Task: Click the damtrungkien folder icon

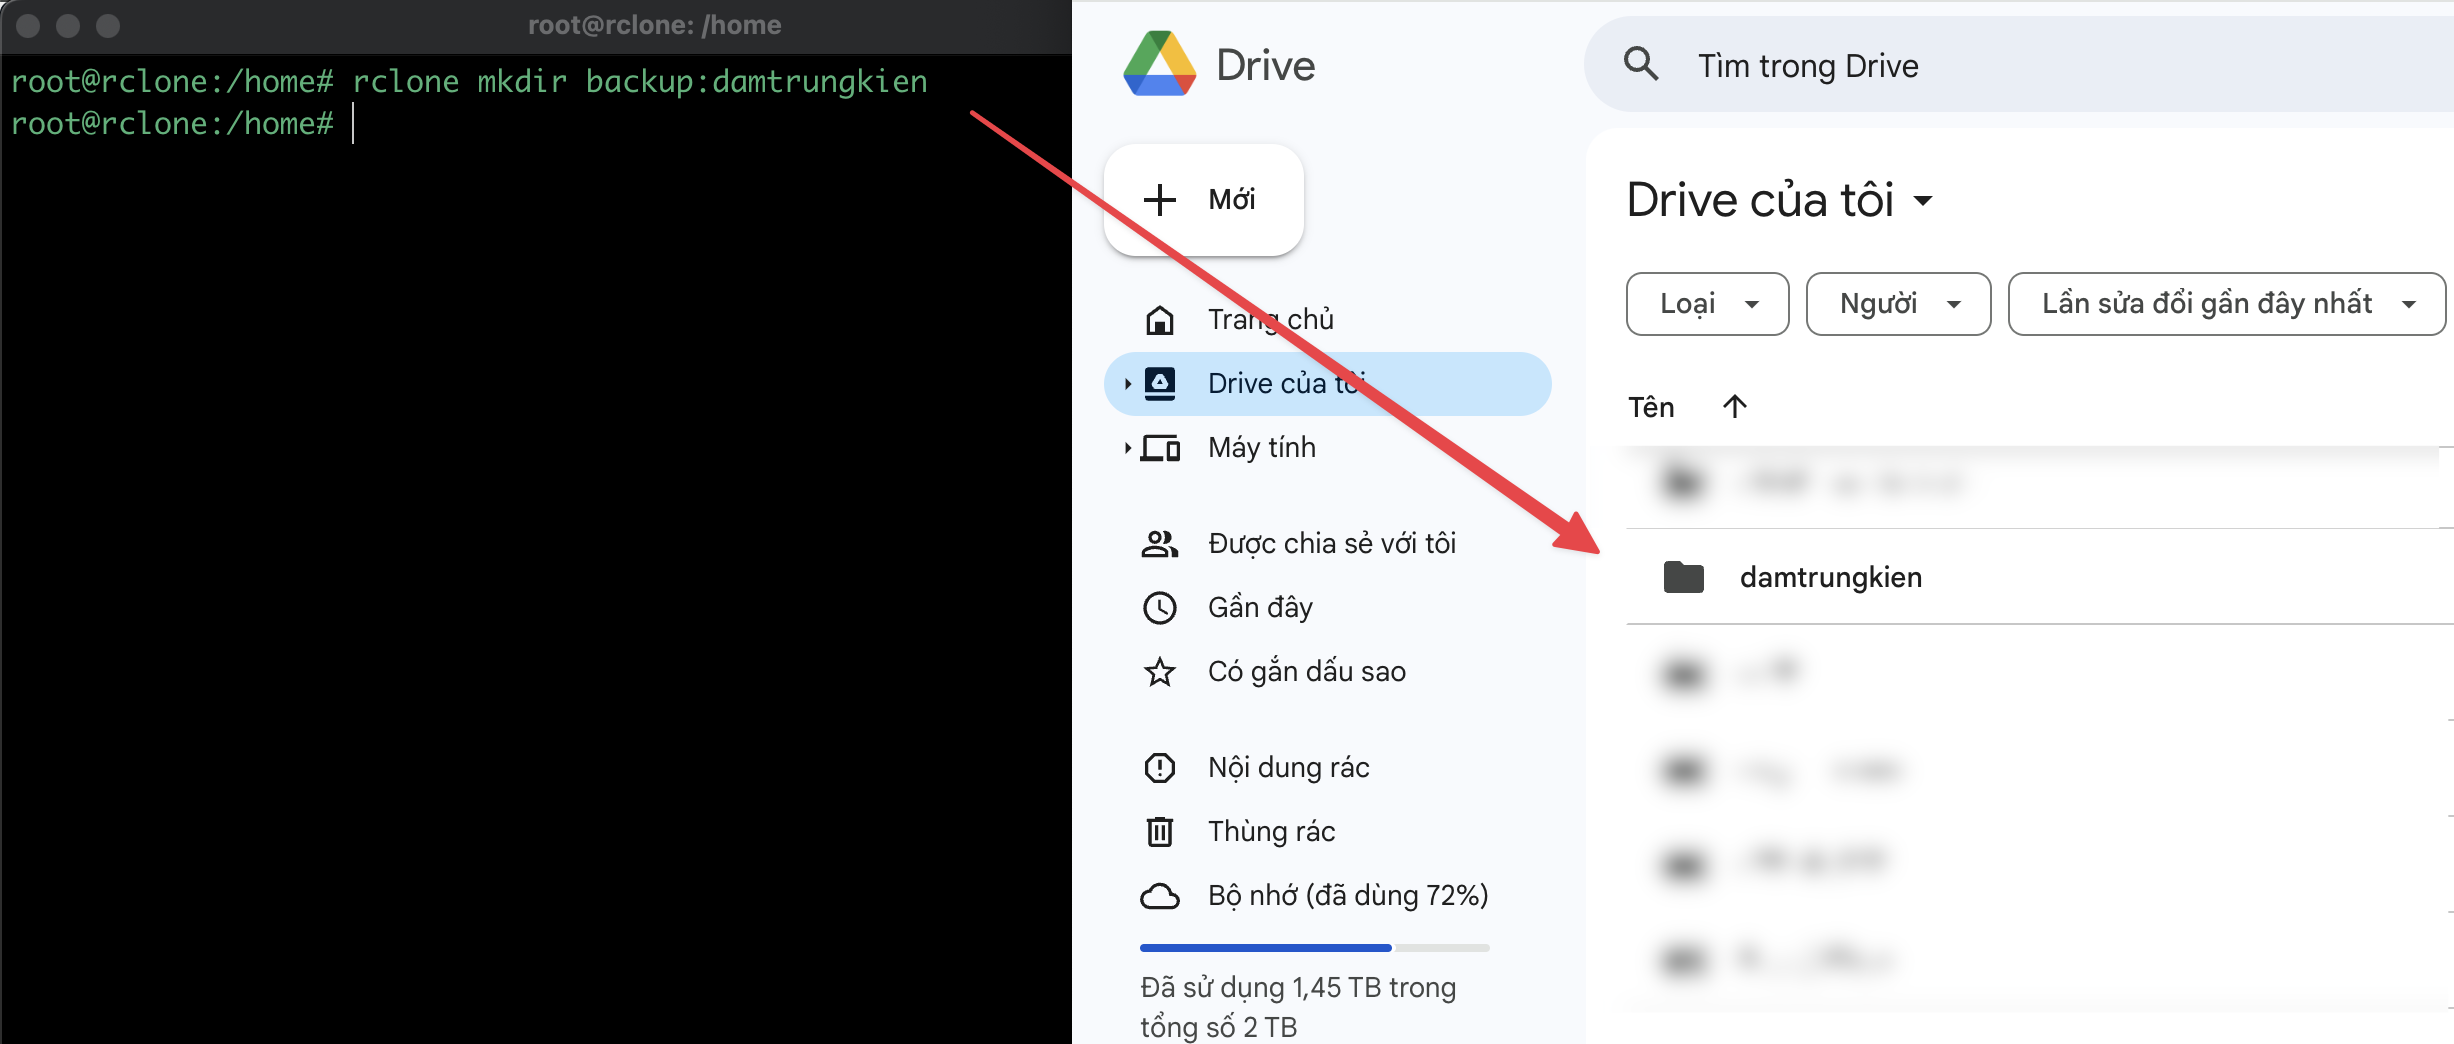Action: pos(1684,577)
